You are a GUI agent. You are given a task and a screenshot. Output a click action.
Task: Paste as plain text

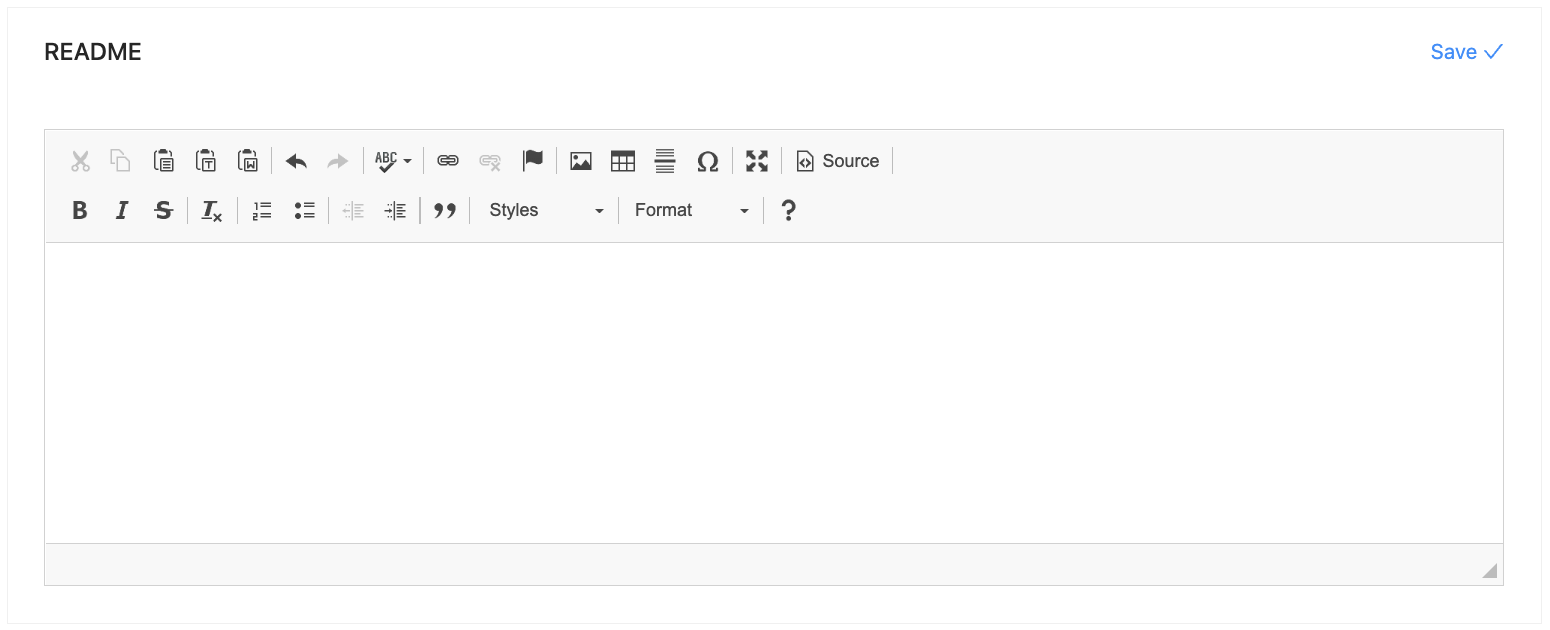tap(206, 160)
